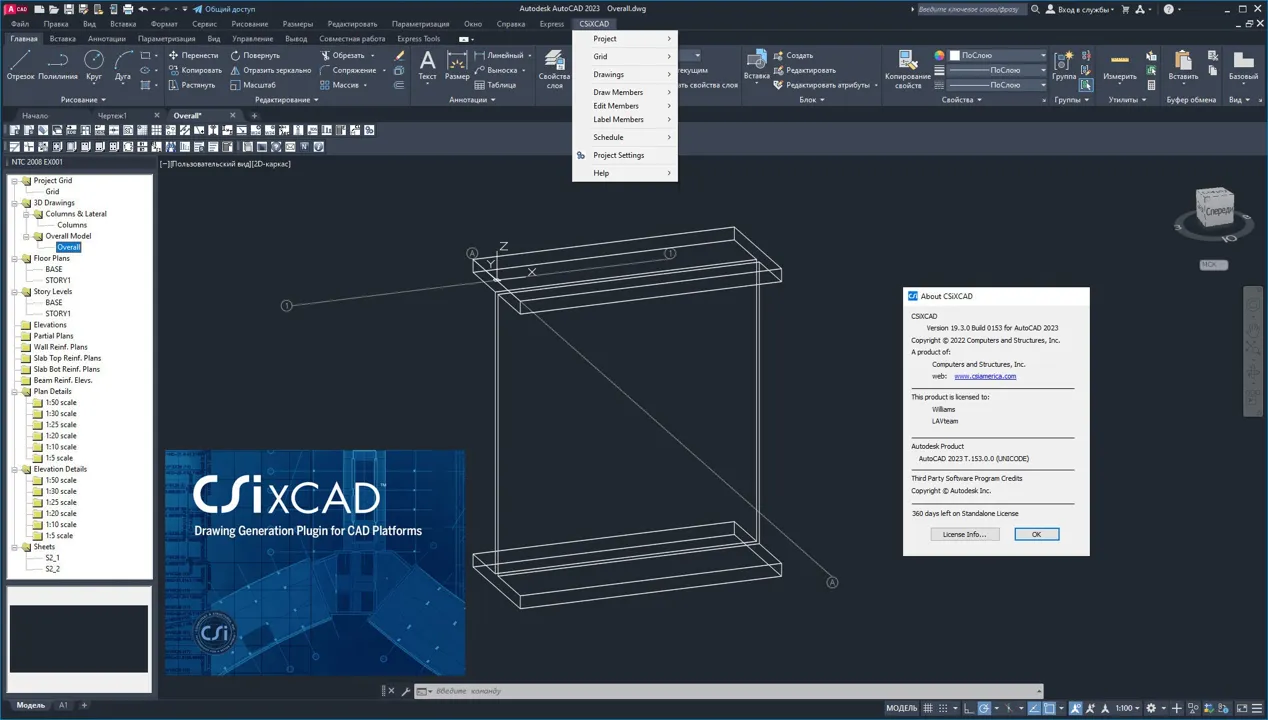
Task: Follow the www.csiamerica.com link
Action: [985, 376]
